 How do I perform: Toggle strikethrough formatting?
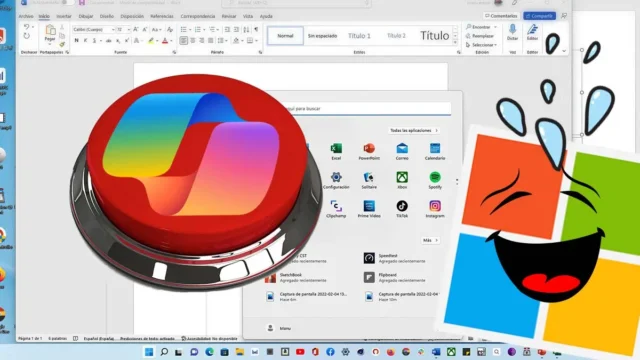pos(109,40)
